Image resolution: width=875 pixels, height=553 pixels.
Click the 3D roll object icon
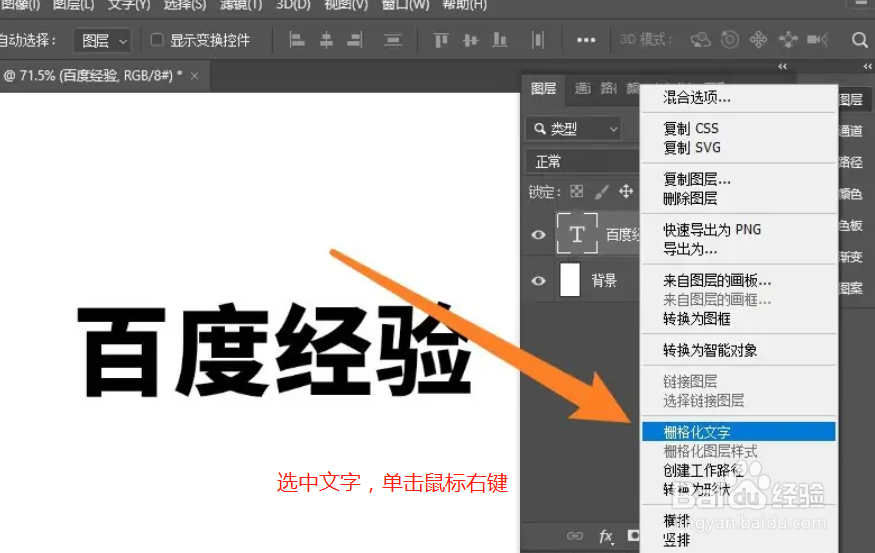pos(729,40)
